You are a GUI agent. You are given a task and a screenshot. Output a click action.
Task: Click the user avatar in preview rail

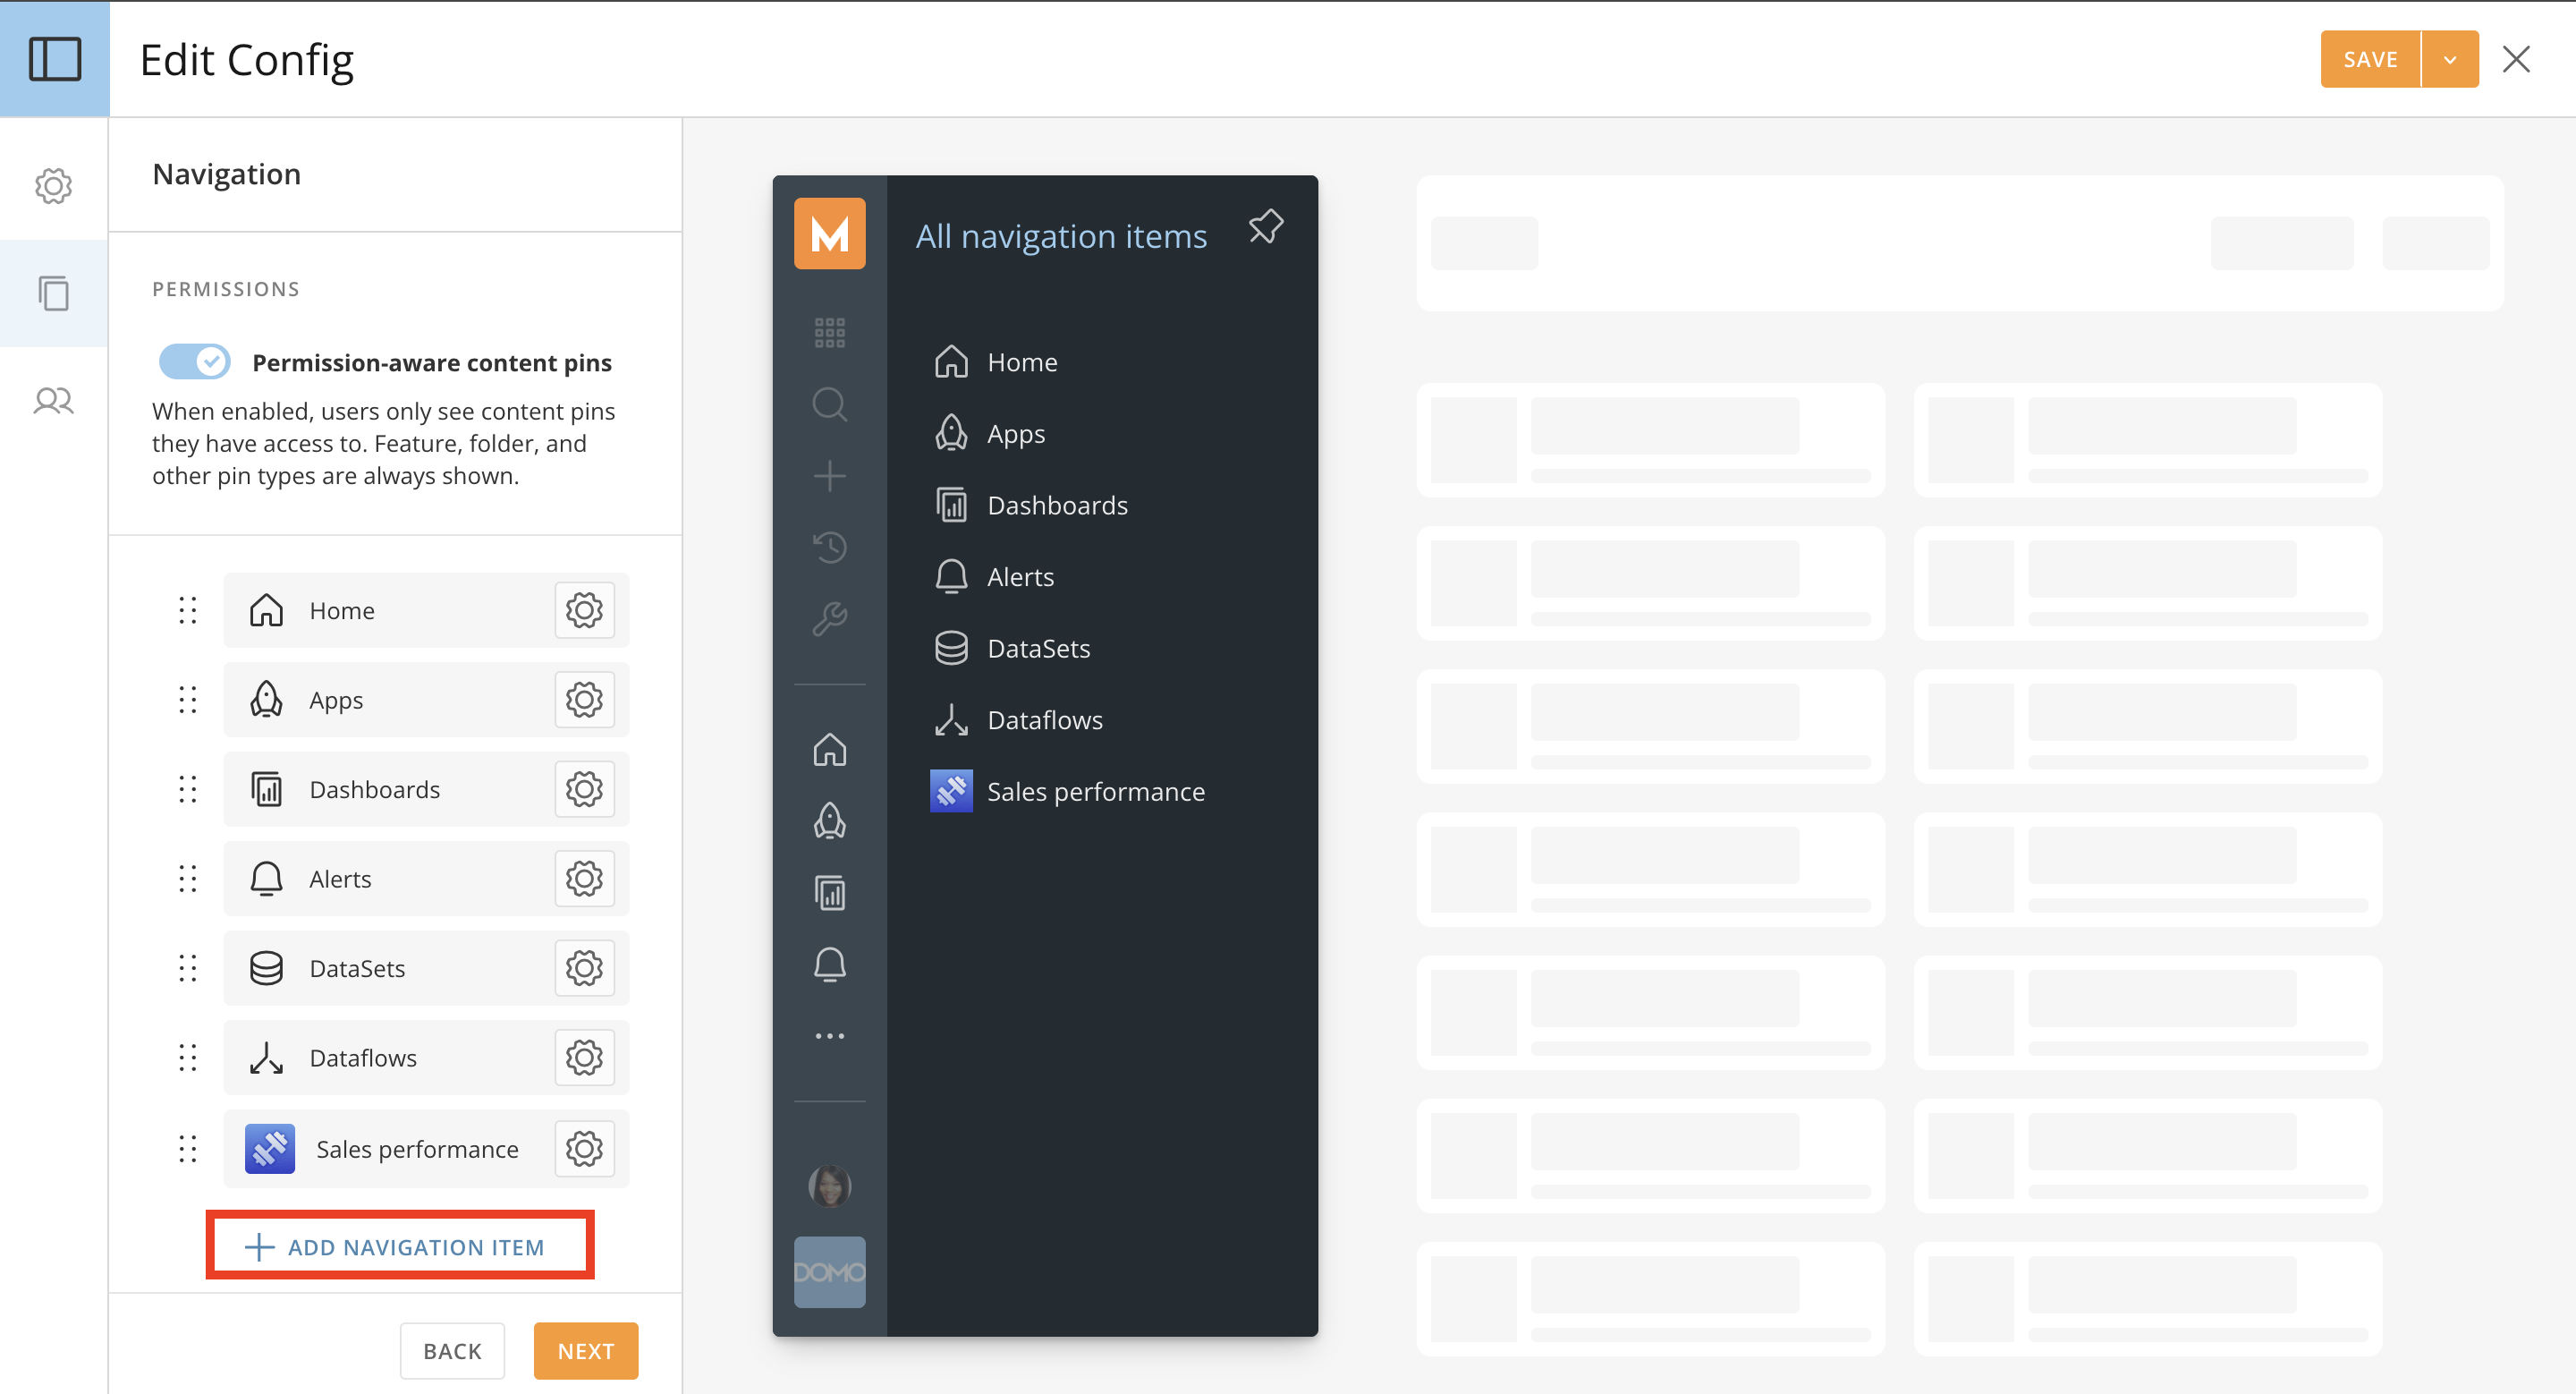coord(830,1187)
